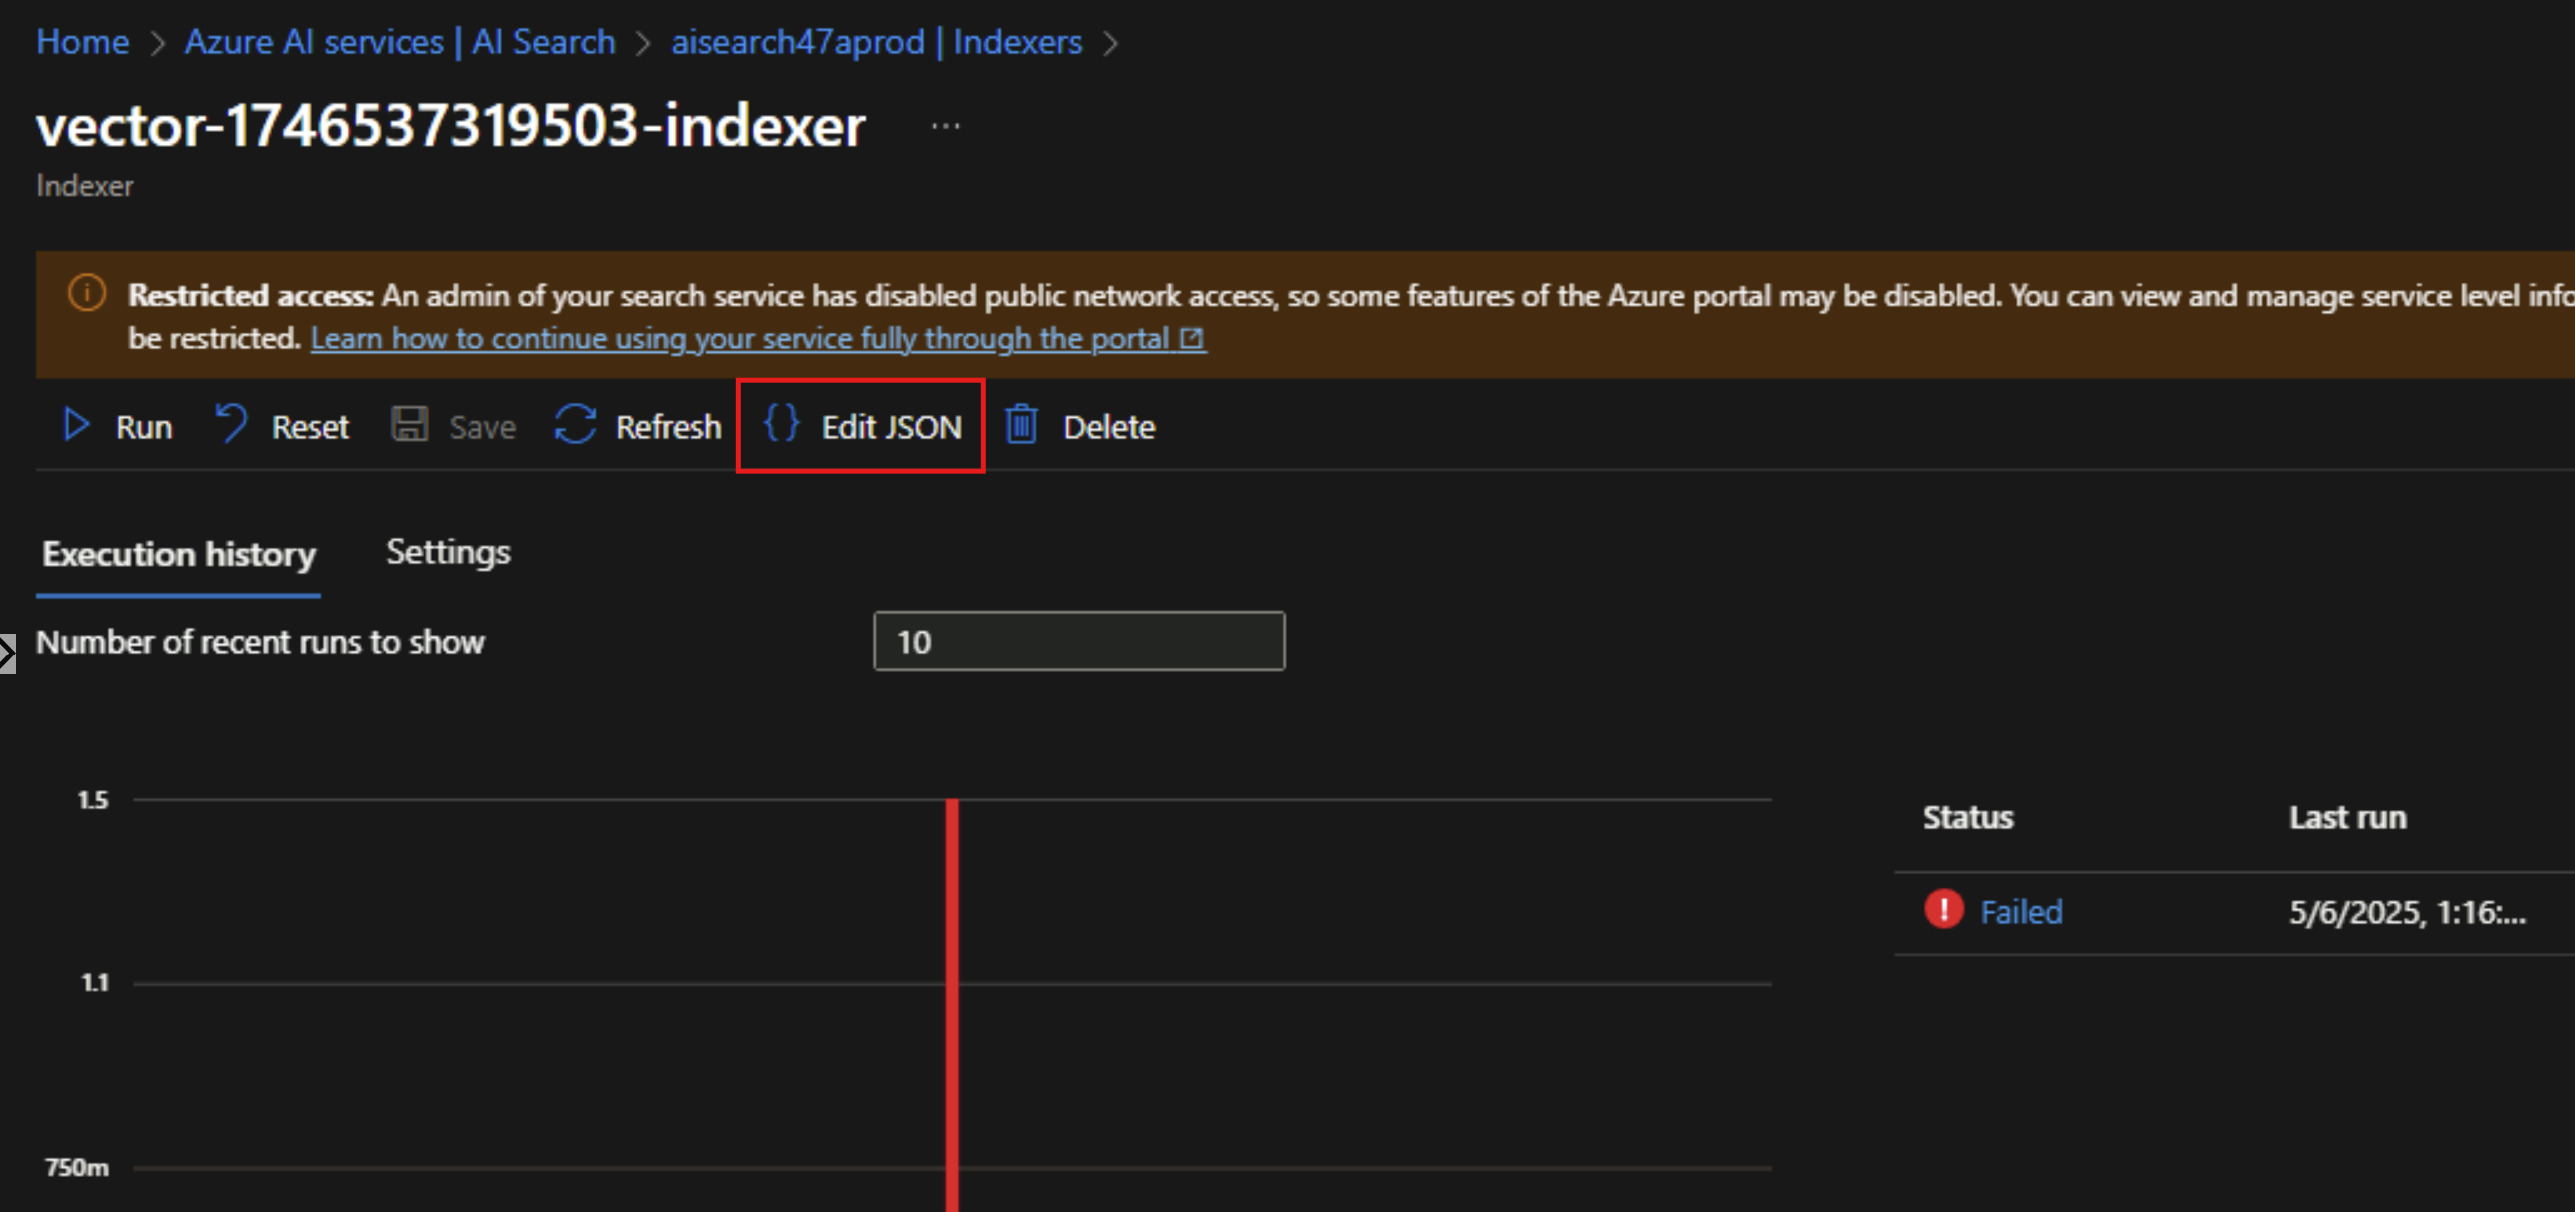This screenshot has height=1212, width=2575.
Task: Open the ellipsis more options menu beside the title
Action: click(x=945, y=126)
